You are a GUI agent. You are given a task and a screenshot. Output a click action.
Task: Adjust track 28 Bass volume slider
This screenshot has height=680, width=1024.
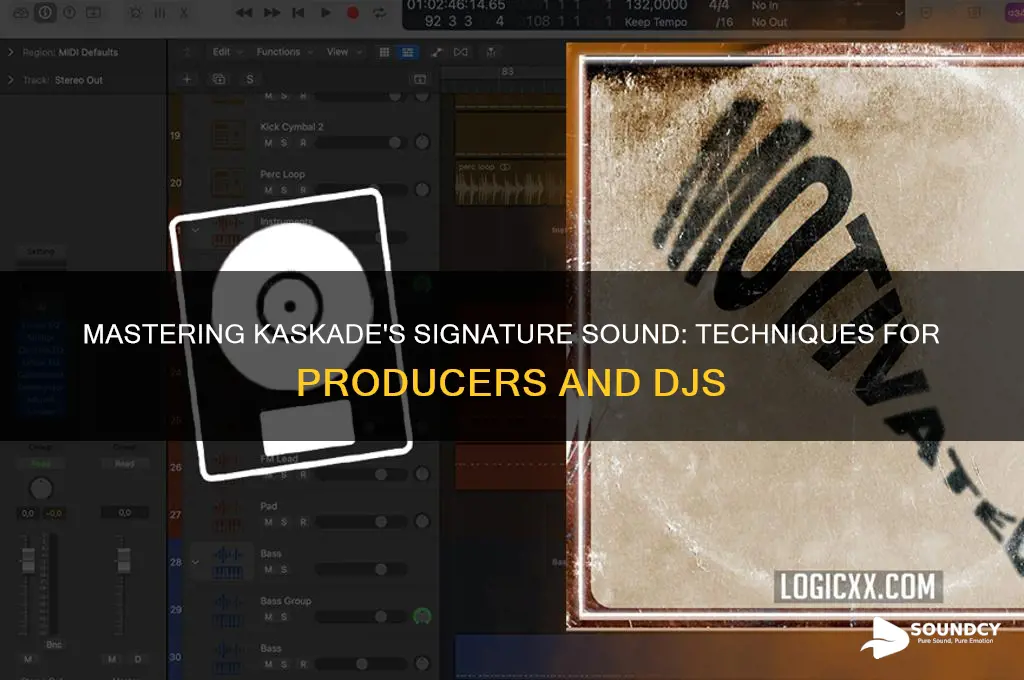click(x=361, y=569)
